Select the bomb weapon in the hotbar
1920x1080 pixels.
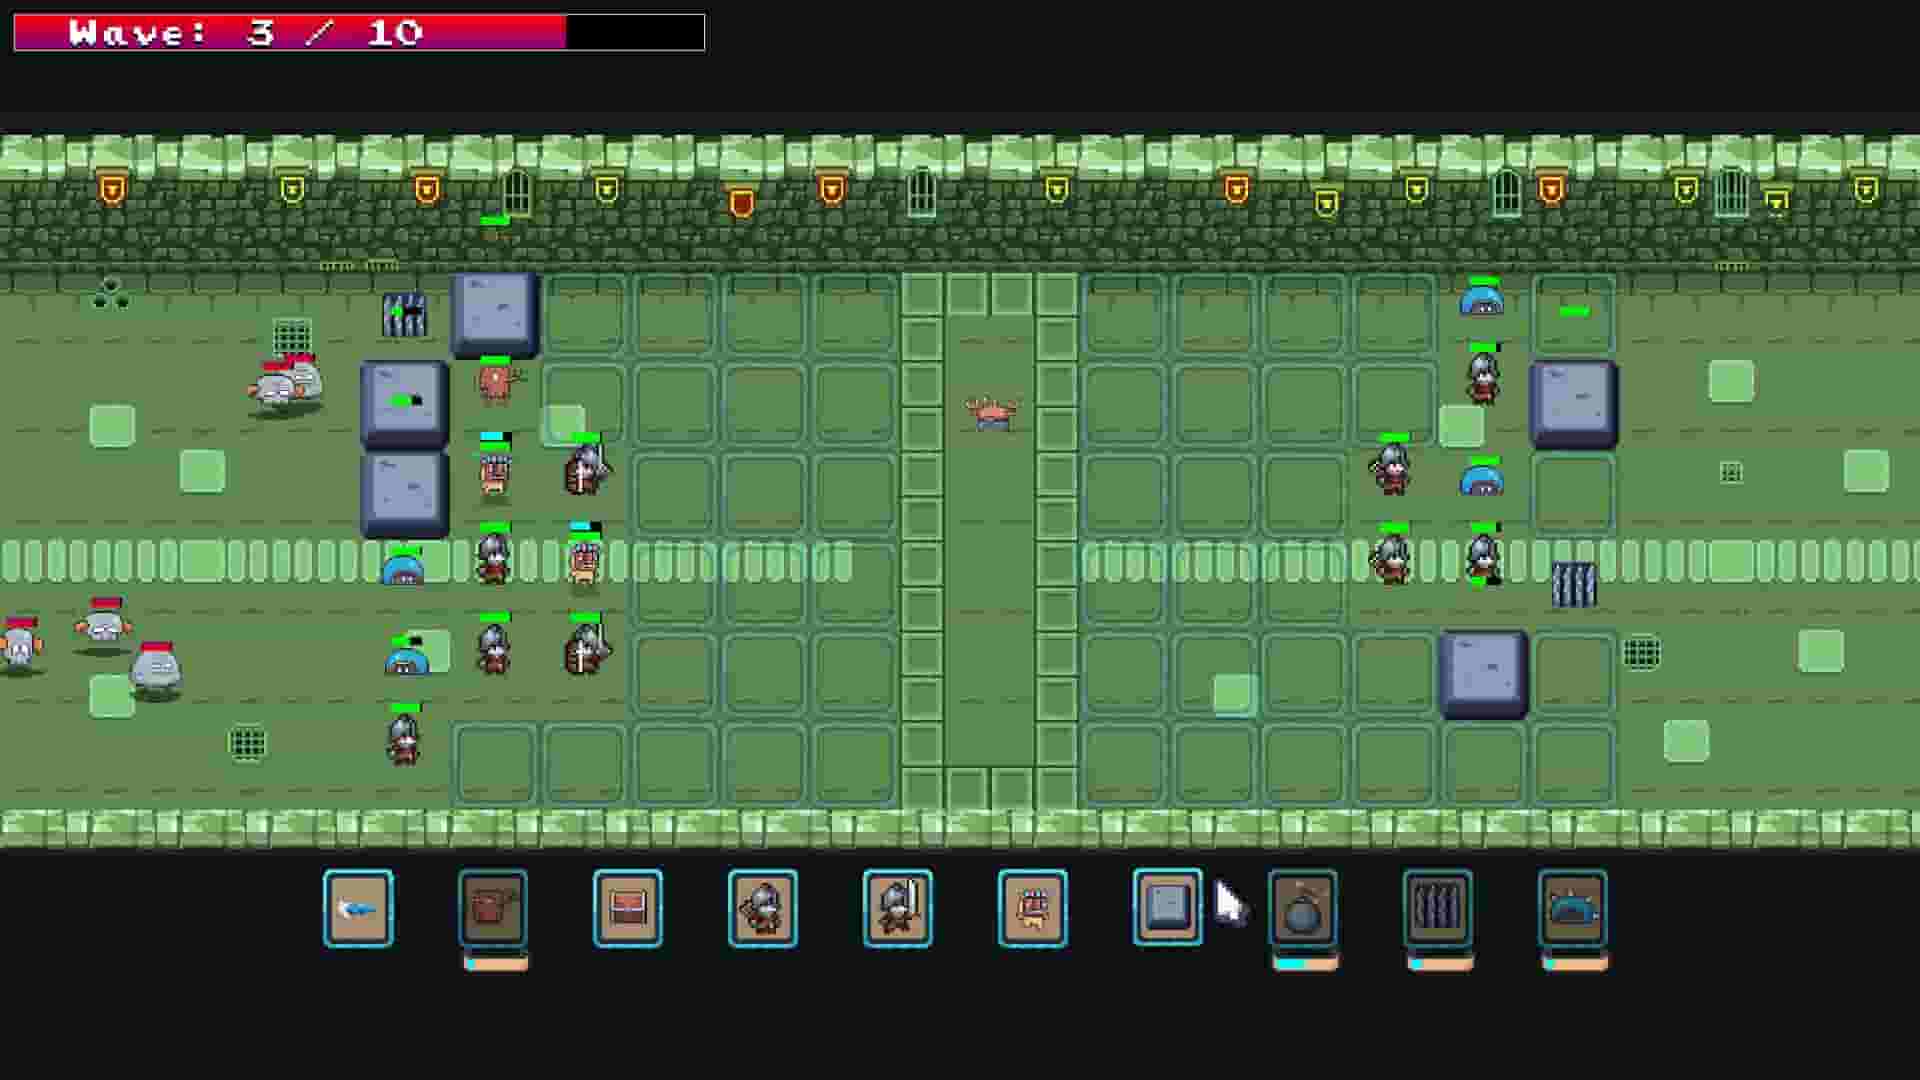tap(1303, 907)
